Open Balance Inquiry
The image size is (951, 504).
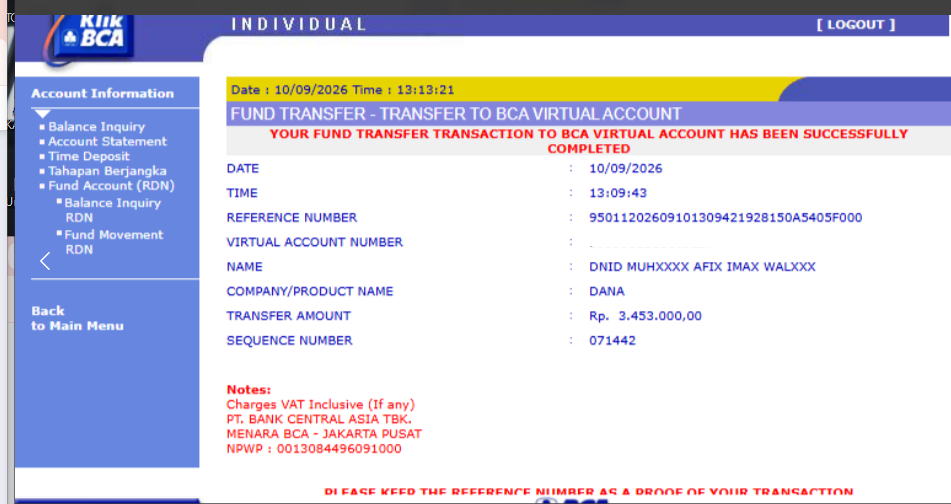pos(96,127)
